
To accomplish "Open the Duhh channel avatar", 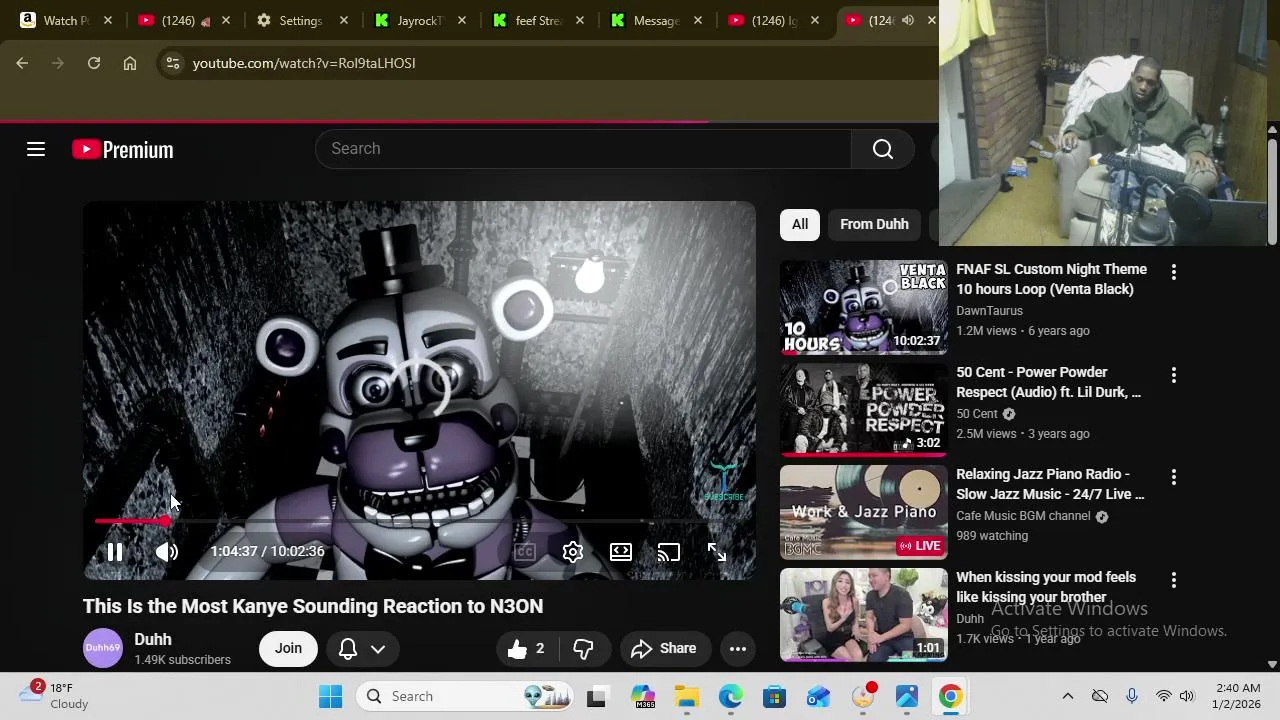I will click(x=102, y=649).
